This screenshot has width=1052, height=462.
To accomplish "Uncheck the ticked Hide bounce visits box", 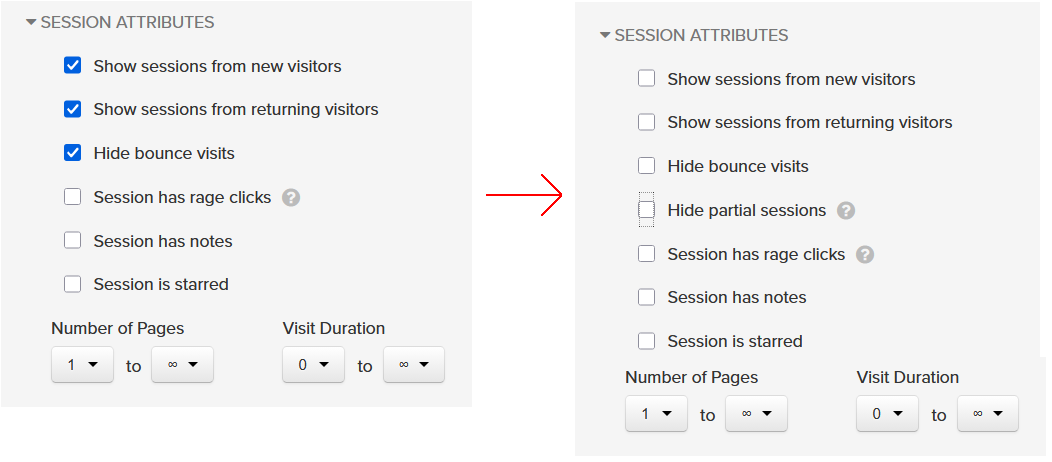I will [x=73, y=153].
